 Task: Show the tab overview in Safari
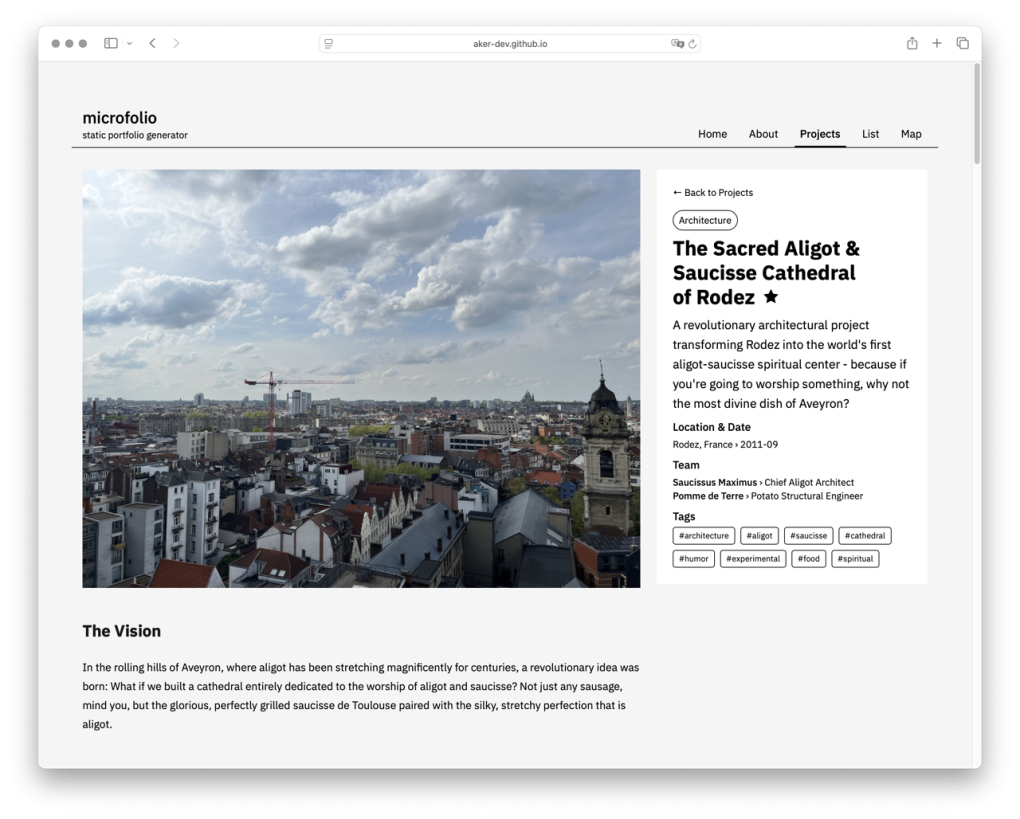pyautogui.click(x=962, y=43)
